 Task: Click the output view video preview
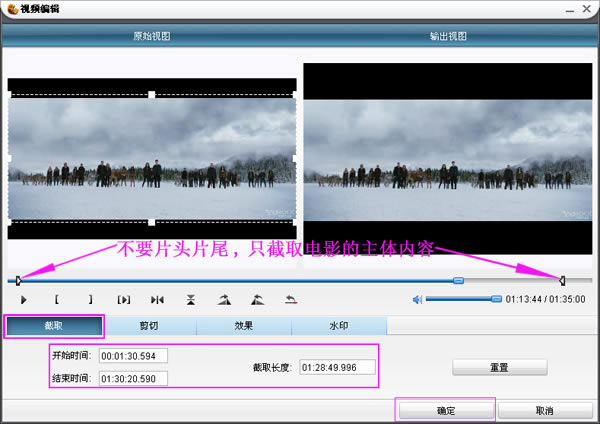click(448, 158)
